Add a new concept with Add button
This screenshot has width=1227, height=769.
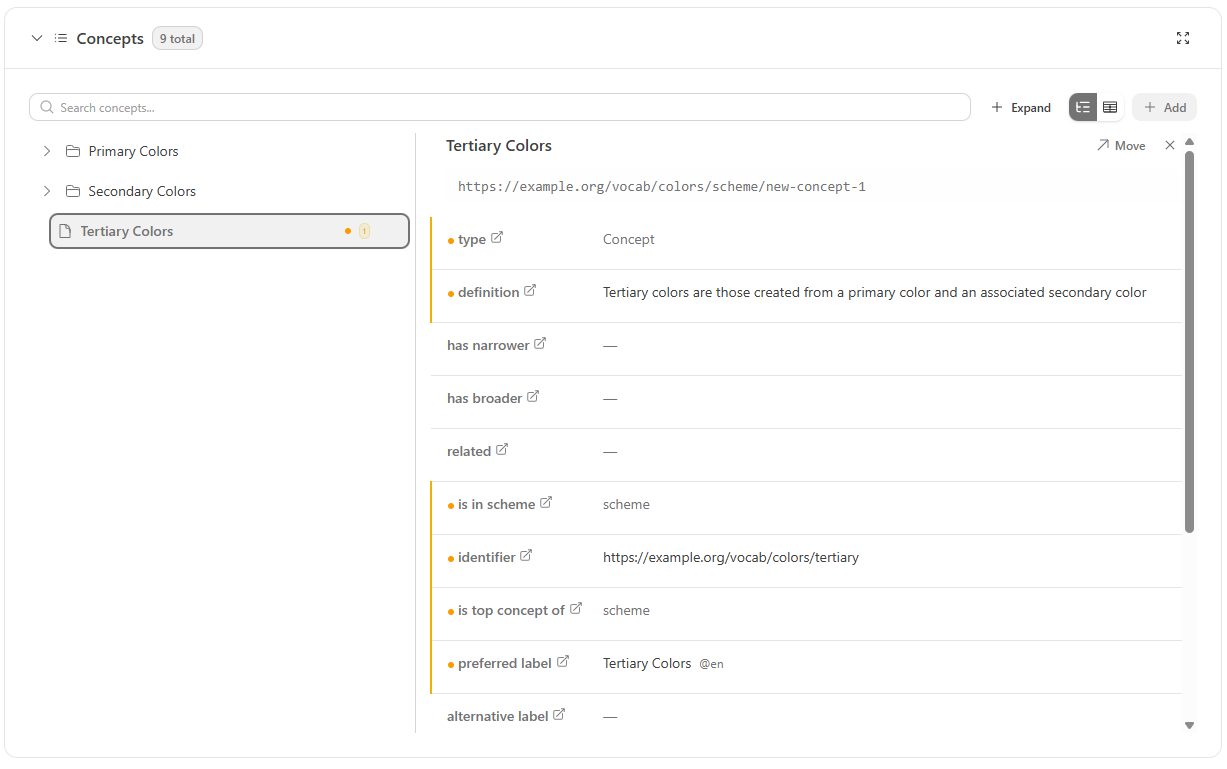tap(1164, 107)
